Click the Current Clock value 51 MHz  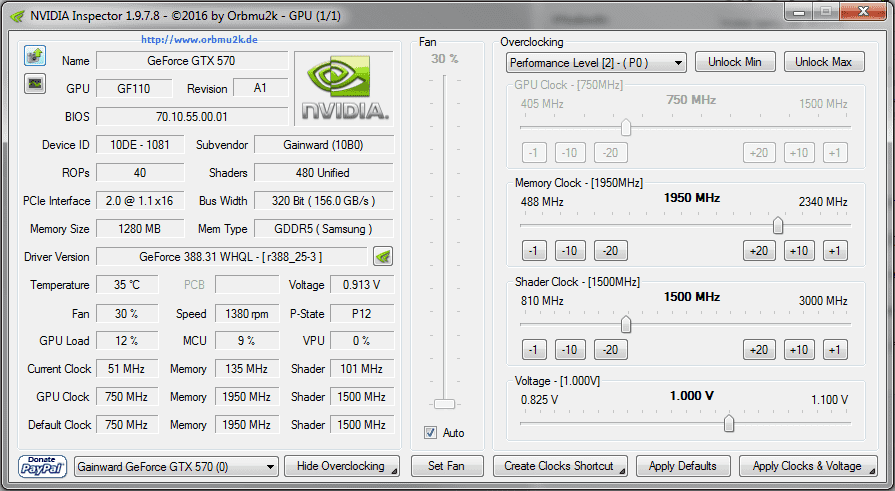click(127, 368)
